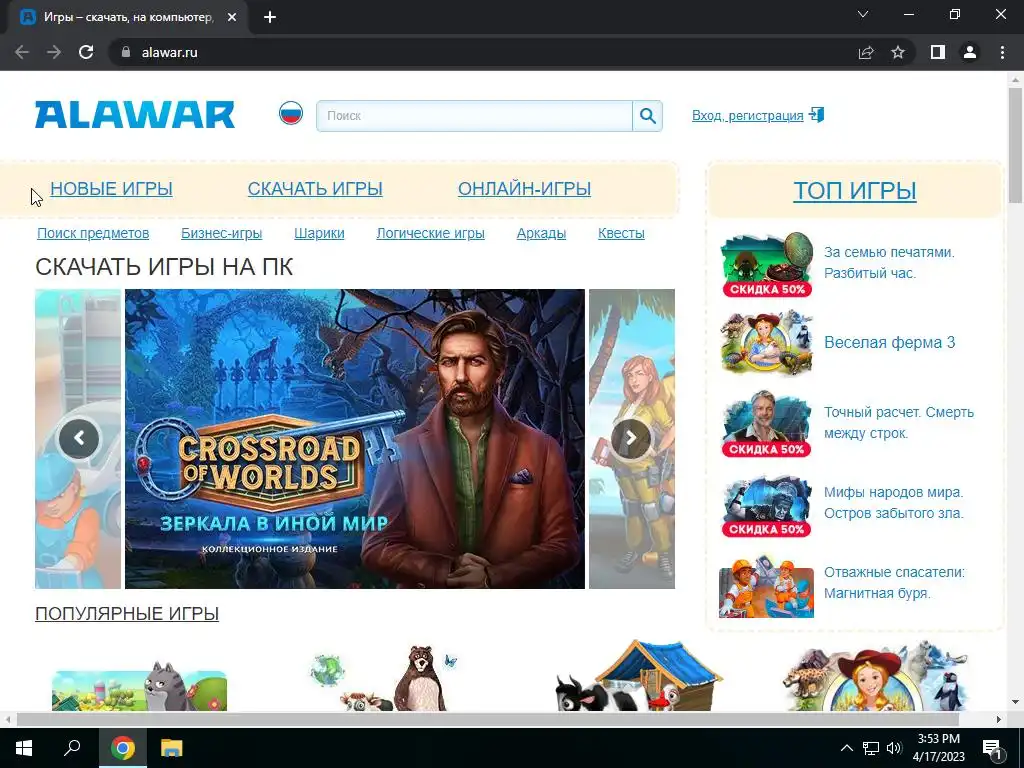
Task: Open Chrome profile avatar
Action: click(970, 52)
